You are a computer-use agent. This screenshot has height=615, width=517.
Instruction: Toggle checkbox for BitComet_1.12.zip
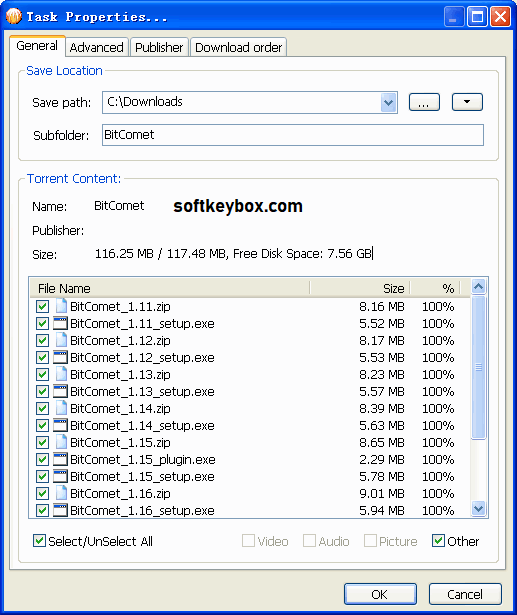[x=42, y=340]
